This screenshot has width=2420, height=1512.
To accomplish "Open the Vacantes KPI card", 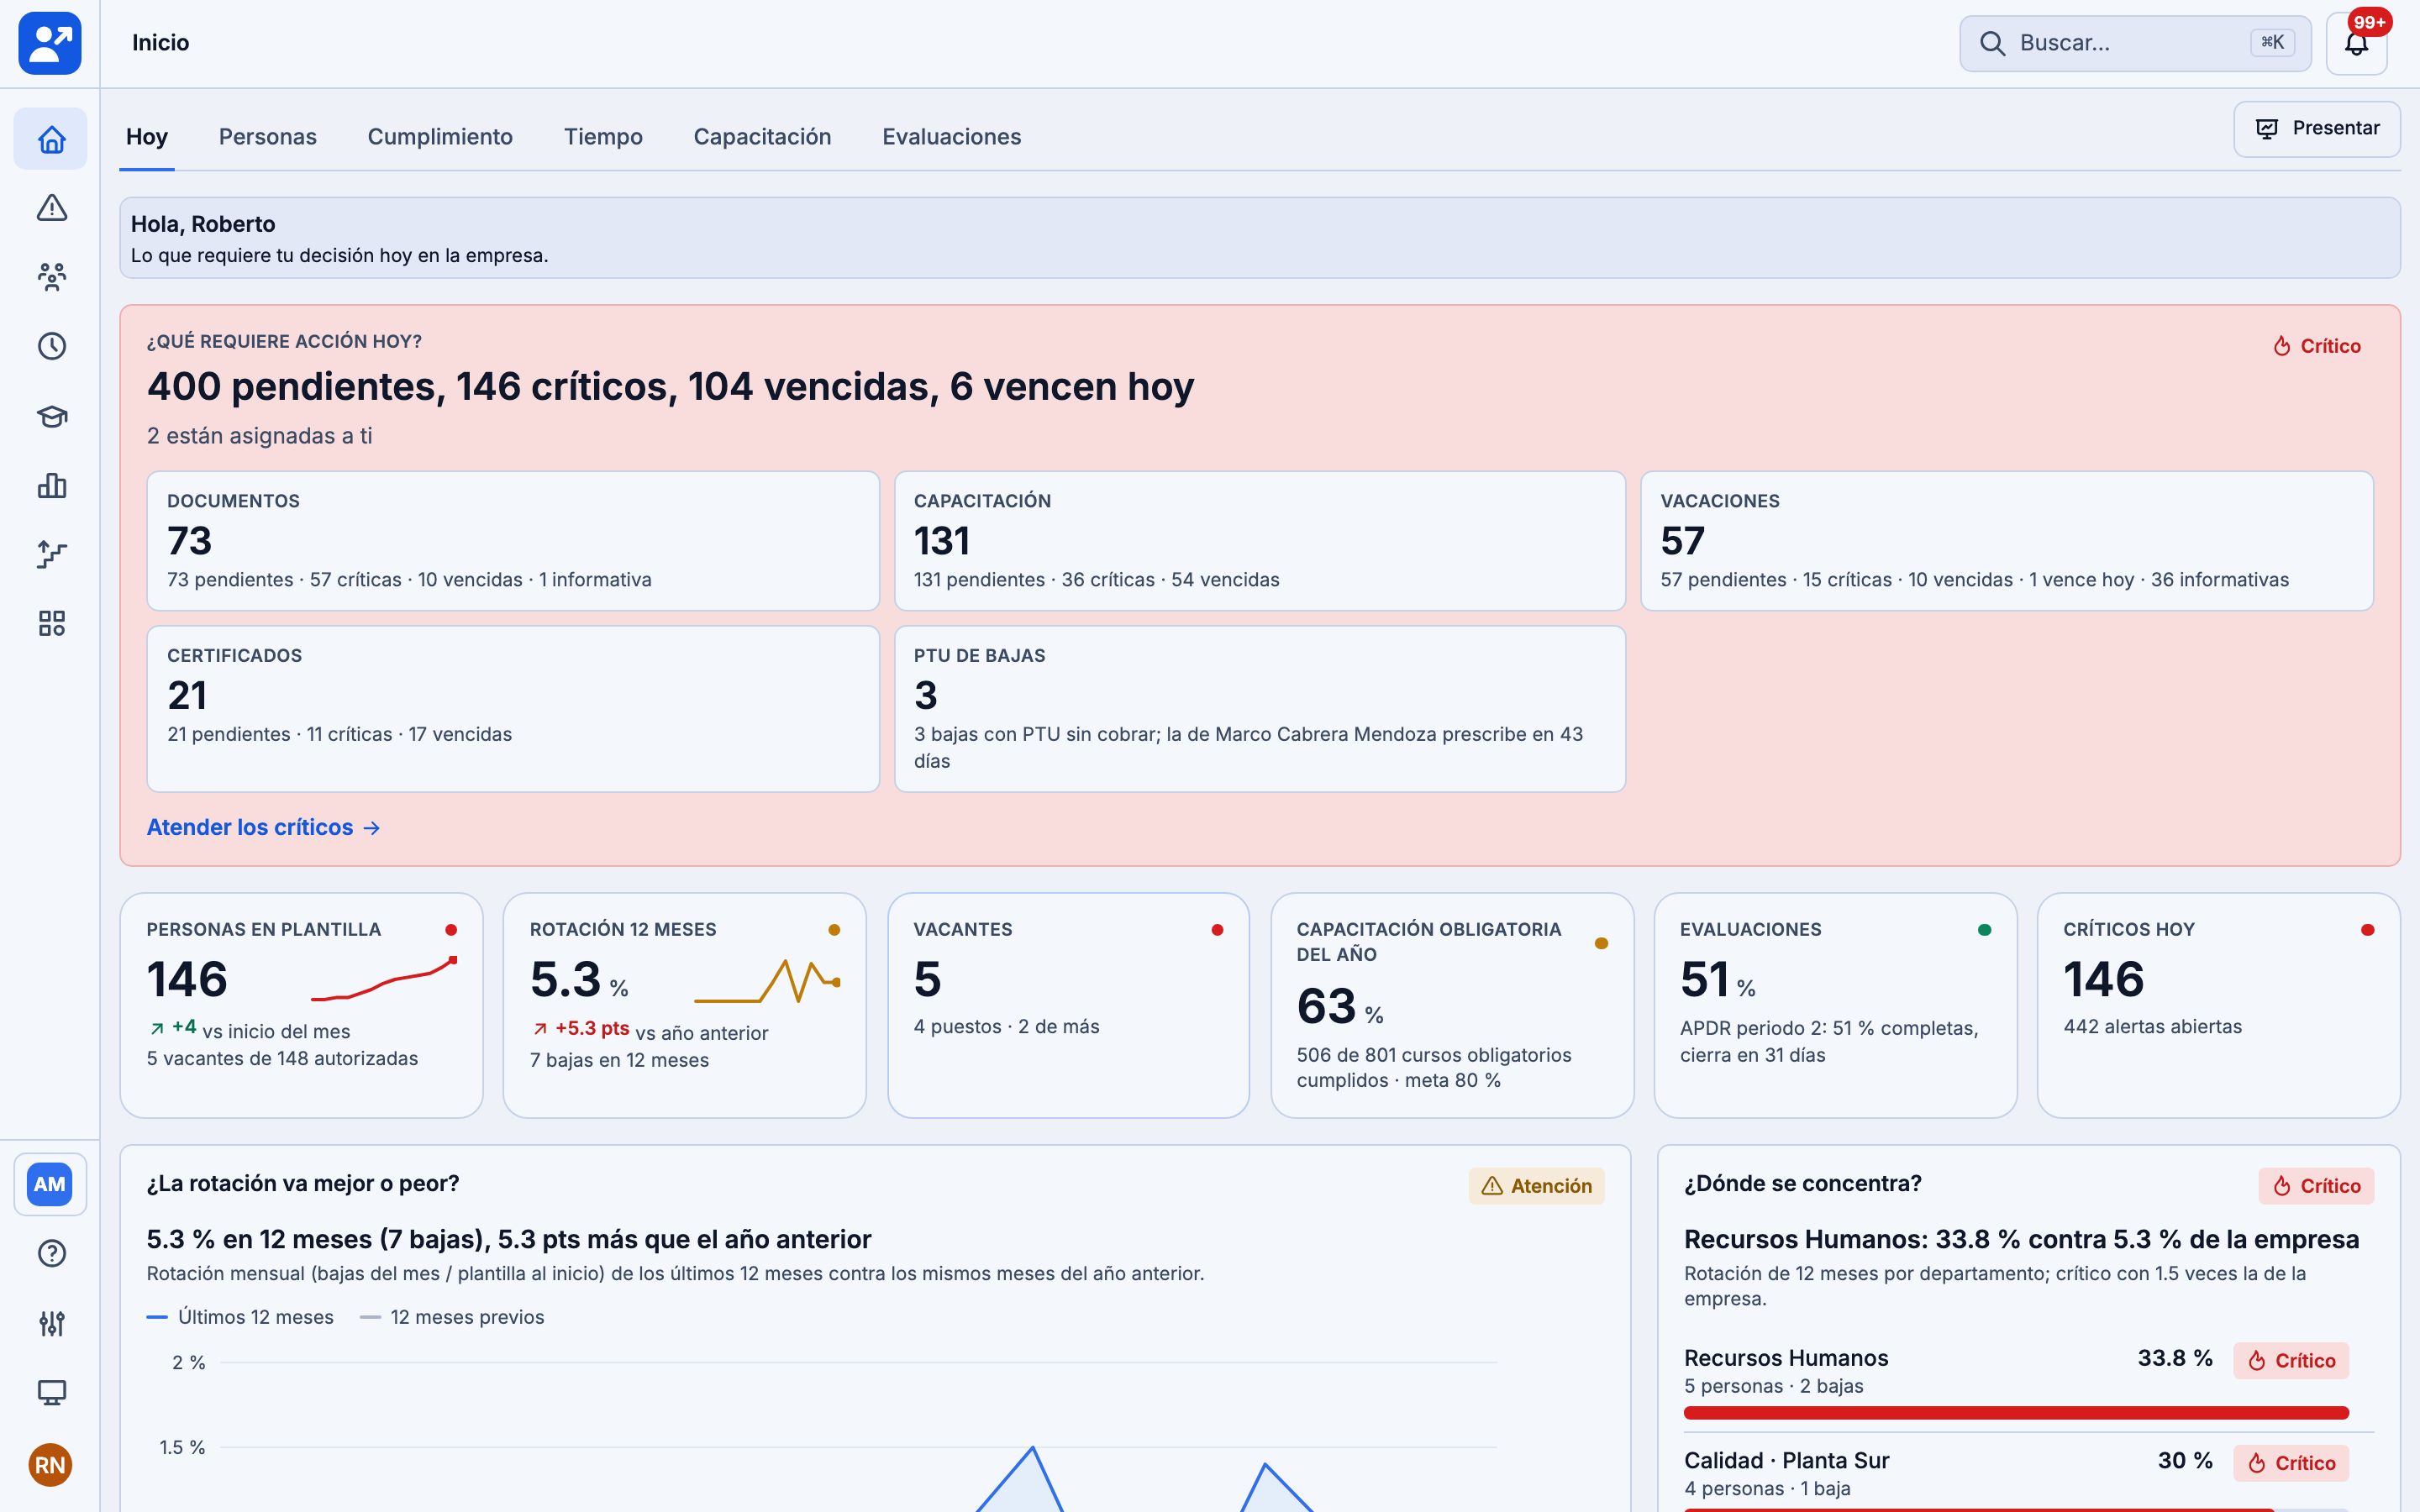I will (1068, 1005).
